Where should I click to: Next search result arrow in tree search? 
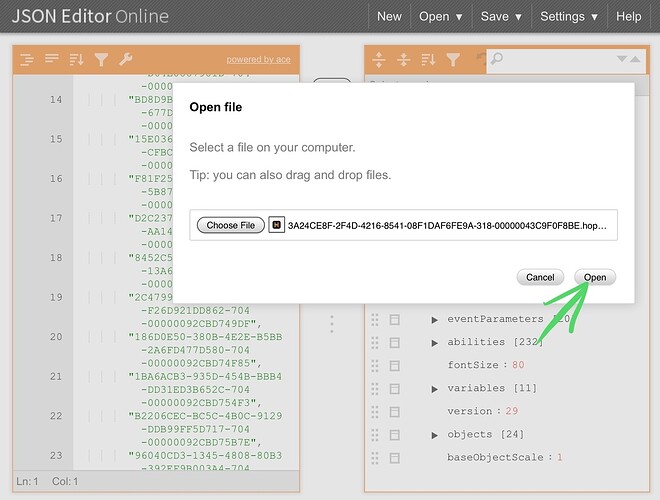point(622,59)
